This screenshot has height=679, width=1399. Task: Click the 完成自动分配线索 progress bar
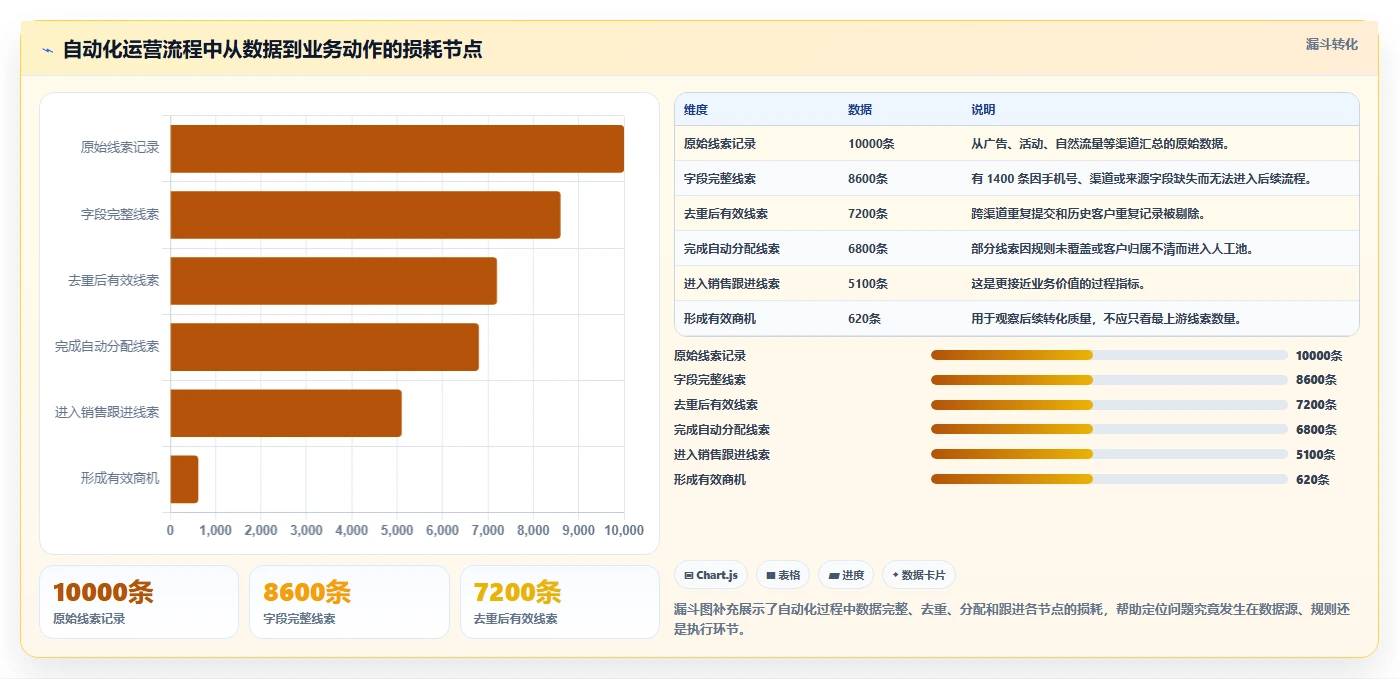click(x=1109, y=429)
